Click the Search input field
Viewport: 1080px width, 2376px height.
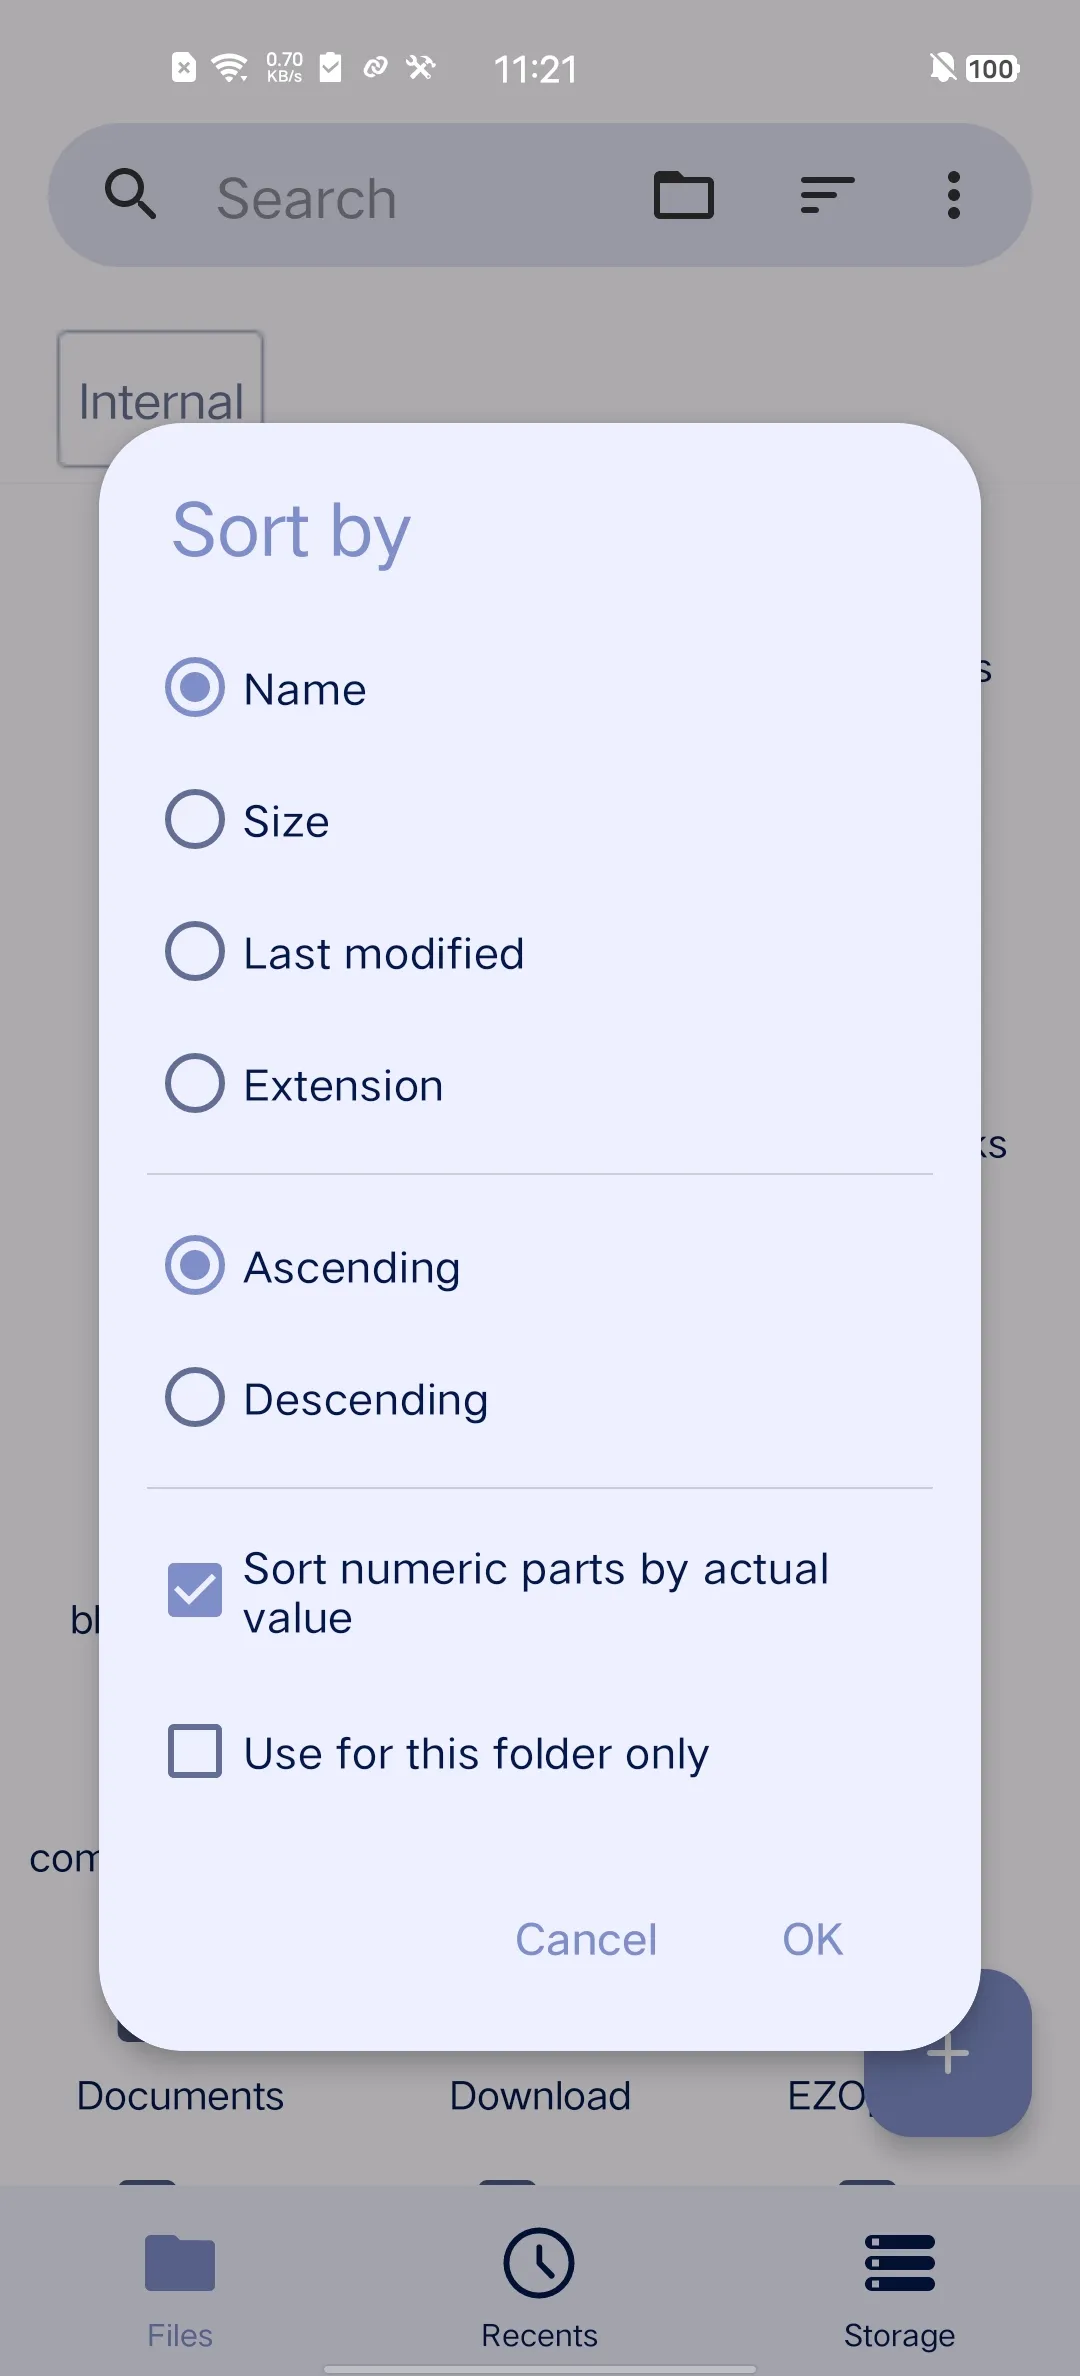400,197
